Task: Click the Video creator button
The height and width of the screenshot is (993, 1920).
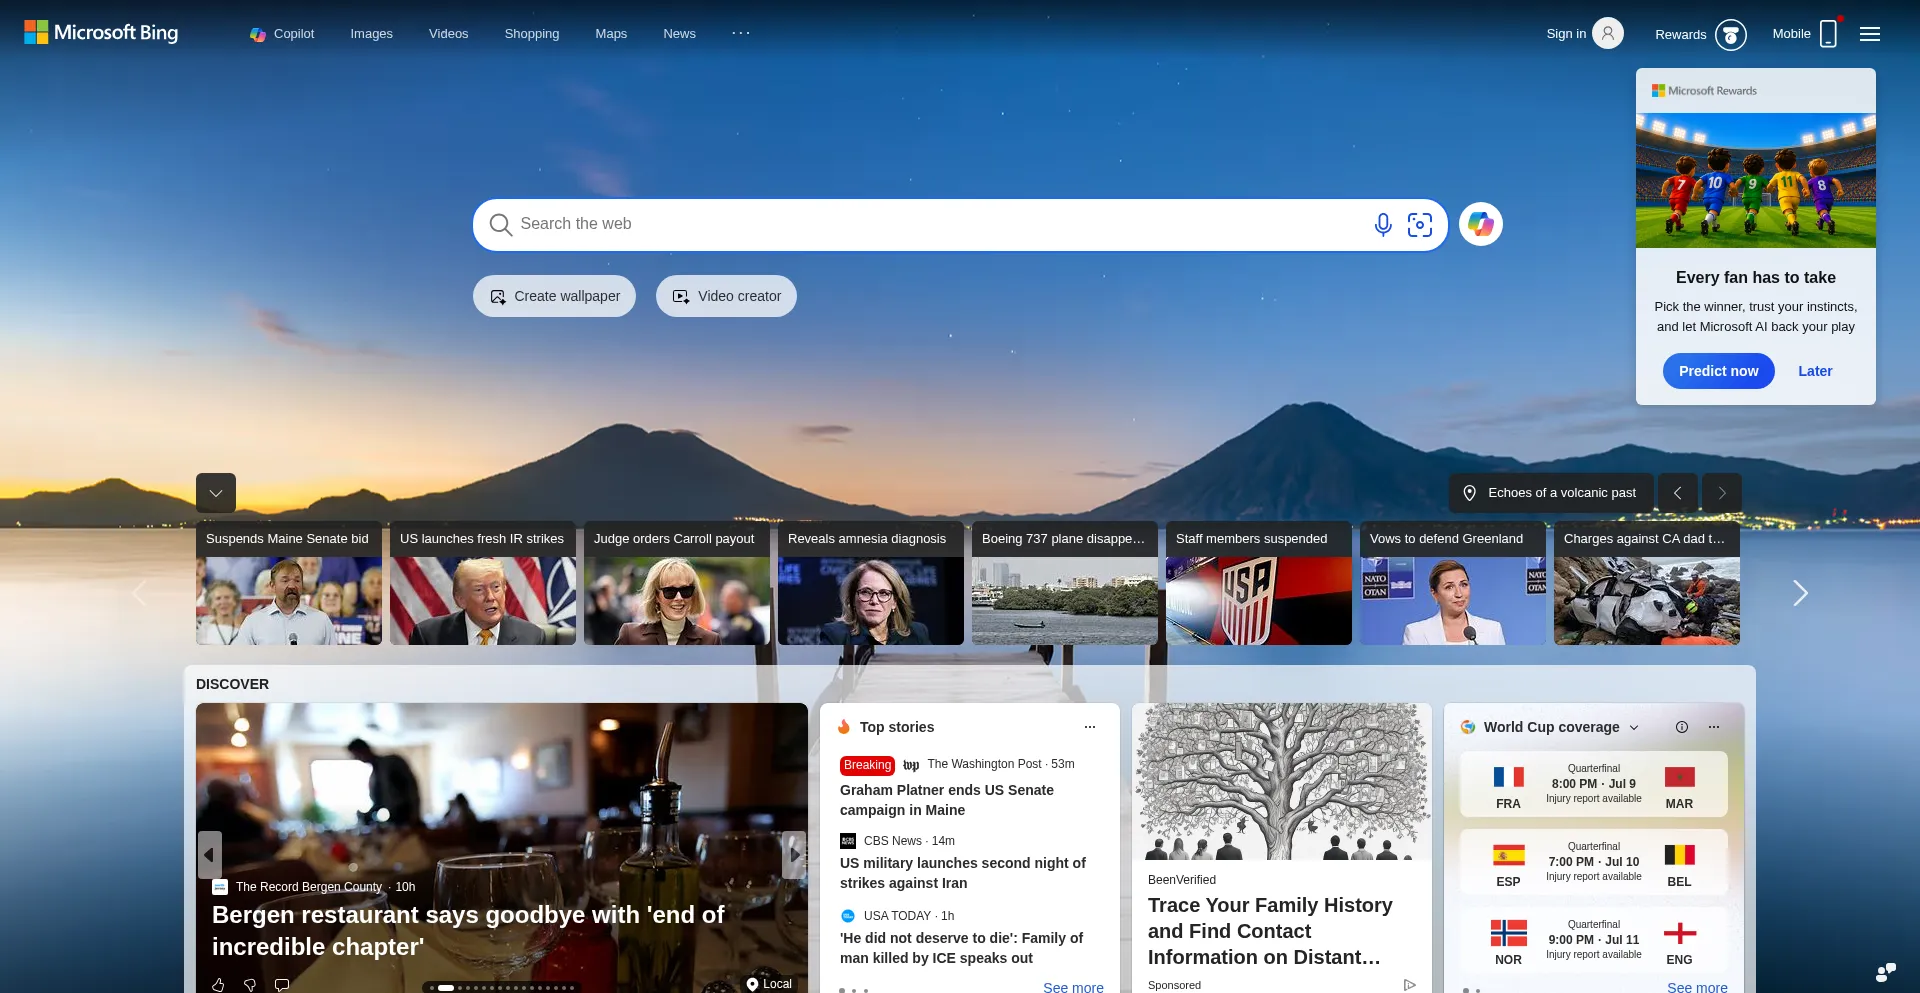Action: [726, 296]
